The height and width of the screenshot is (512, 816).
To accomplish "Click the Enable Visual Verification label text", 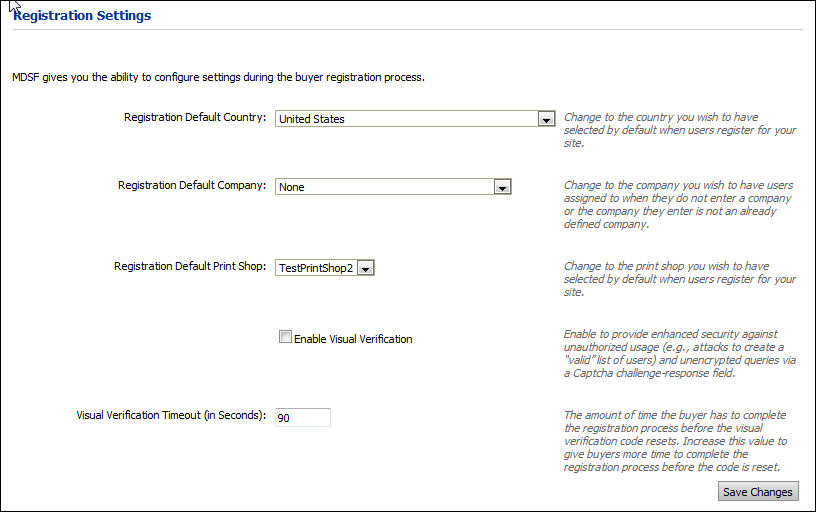I will [353, 339].
